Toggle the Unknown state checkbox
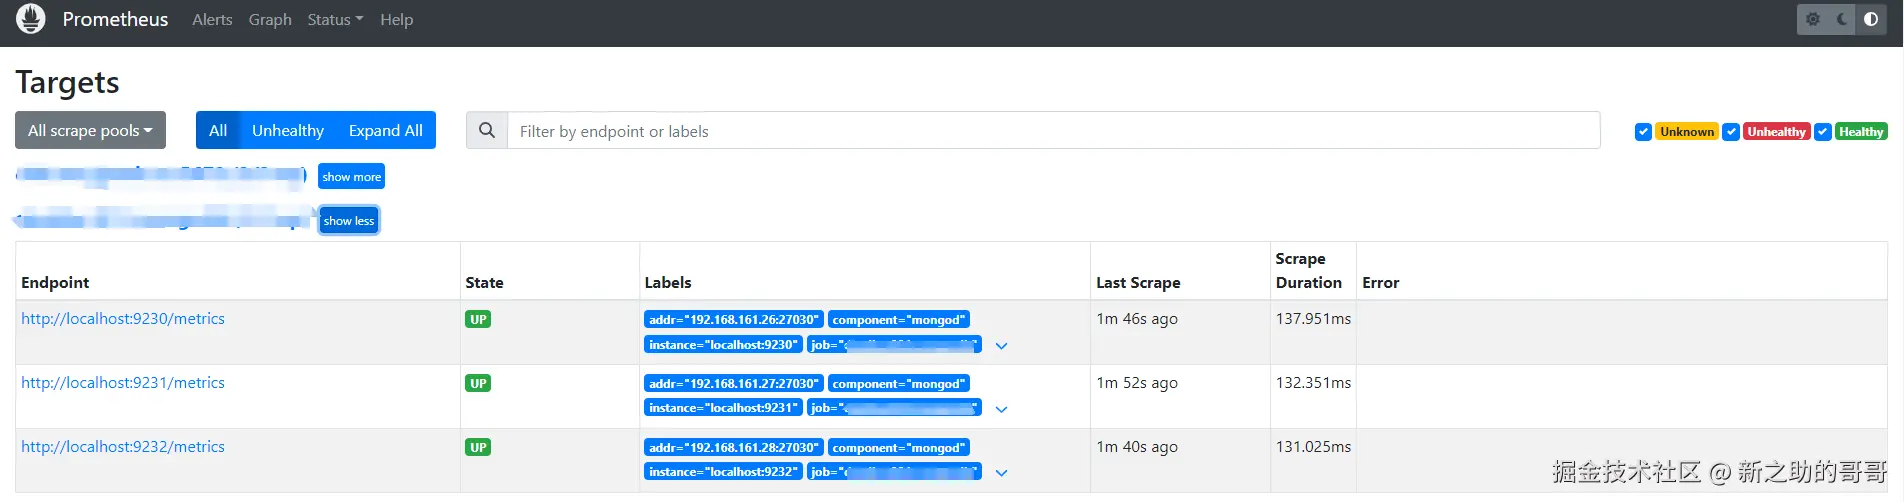Screen dimensions: 1904x502 pos(1643,132)
